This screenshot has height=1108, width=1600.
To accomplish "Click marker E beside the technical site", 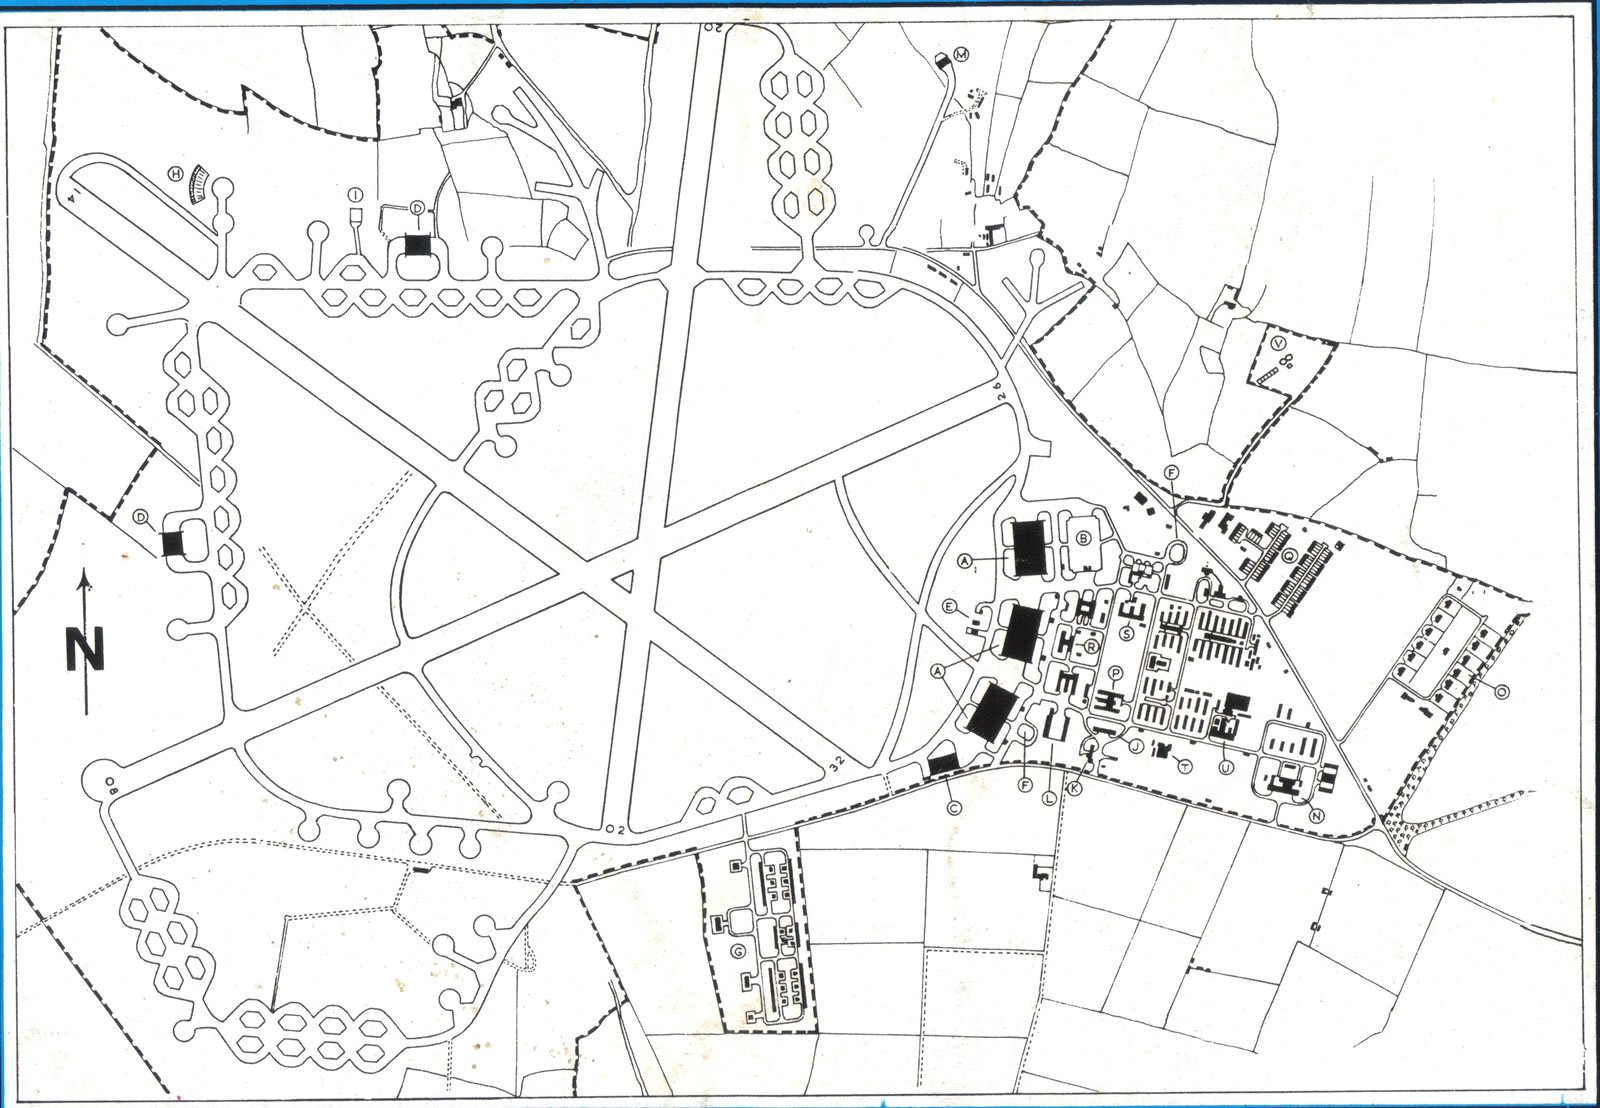I will click(x=948, y=606).
